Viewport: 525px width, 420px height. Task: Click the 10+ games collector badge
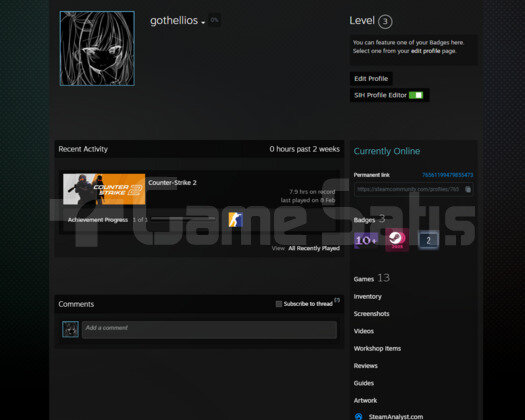(366, 240)
